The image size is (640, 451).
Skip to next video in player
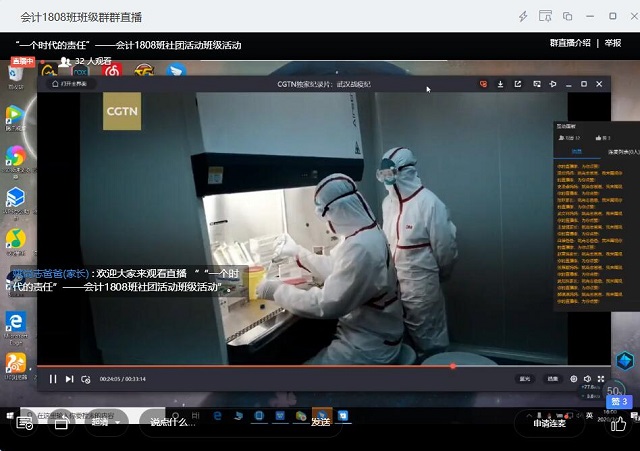(69, 379)
